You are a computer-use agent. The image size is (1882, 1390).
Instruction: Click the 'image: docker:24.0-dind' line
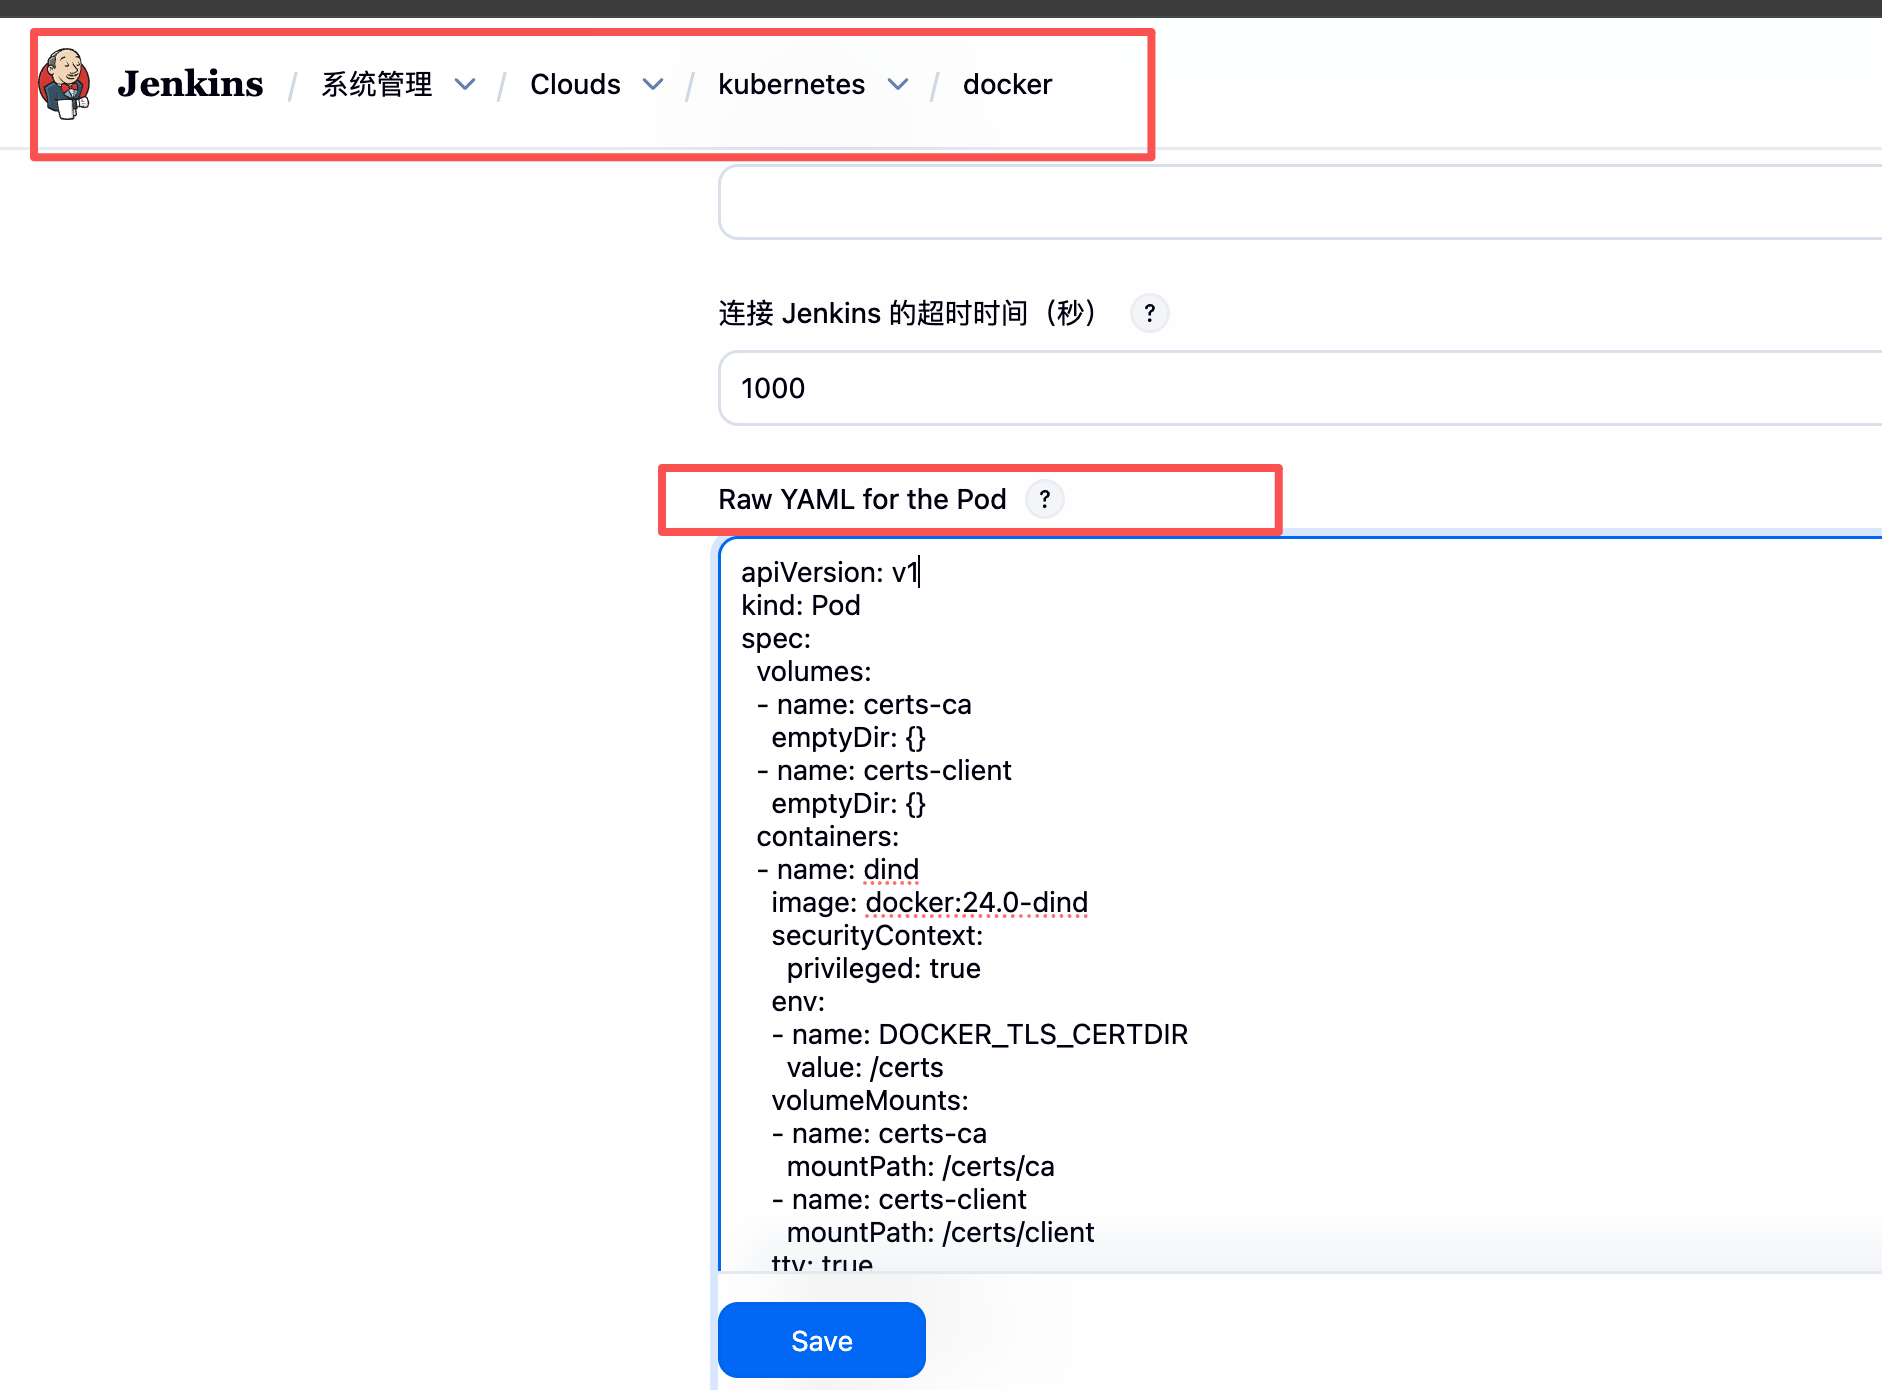click(929, 902)
